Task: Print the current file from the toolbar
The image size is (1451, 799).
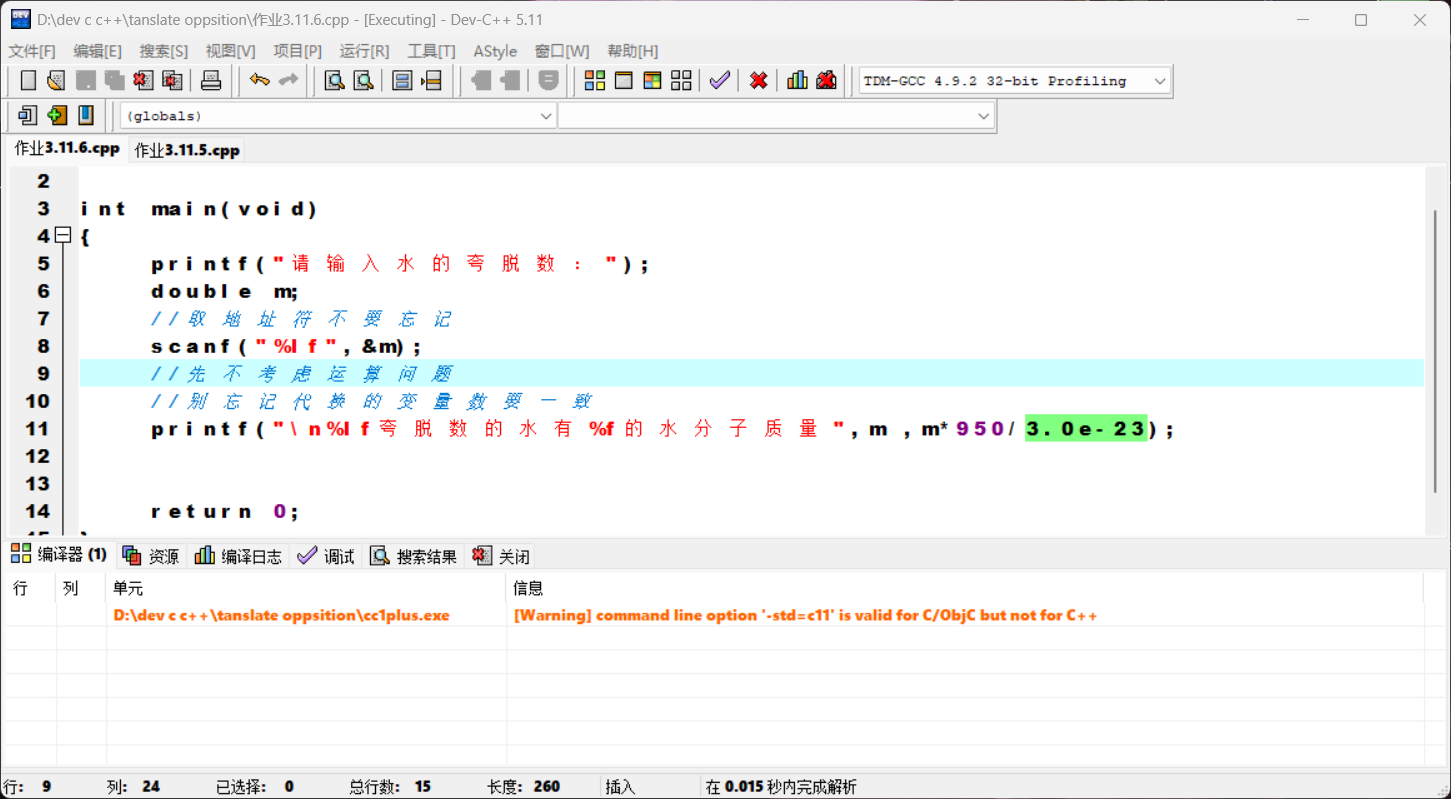Action: tap(211, 81)
